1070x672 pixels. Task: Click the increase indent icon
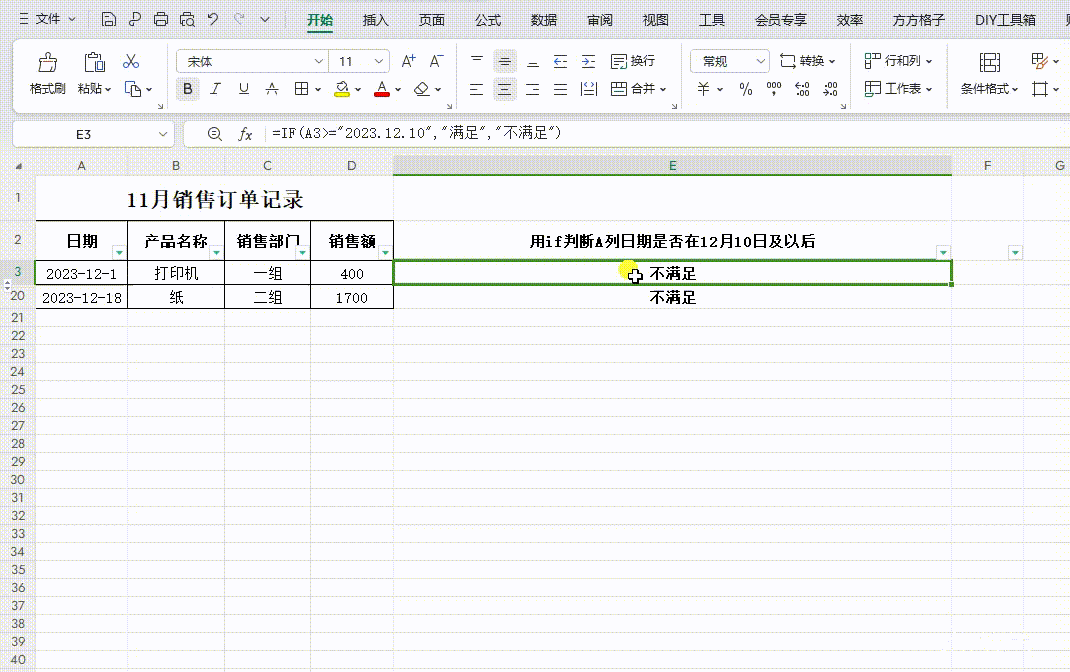[588, 61]
